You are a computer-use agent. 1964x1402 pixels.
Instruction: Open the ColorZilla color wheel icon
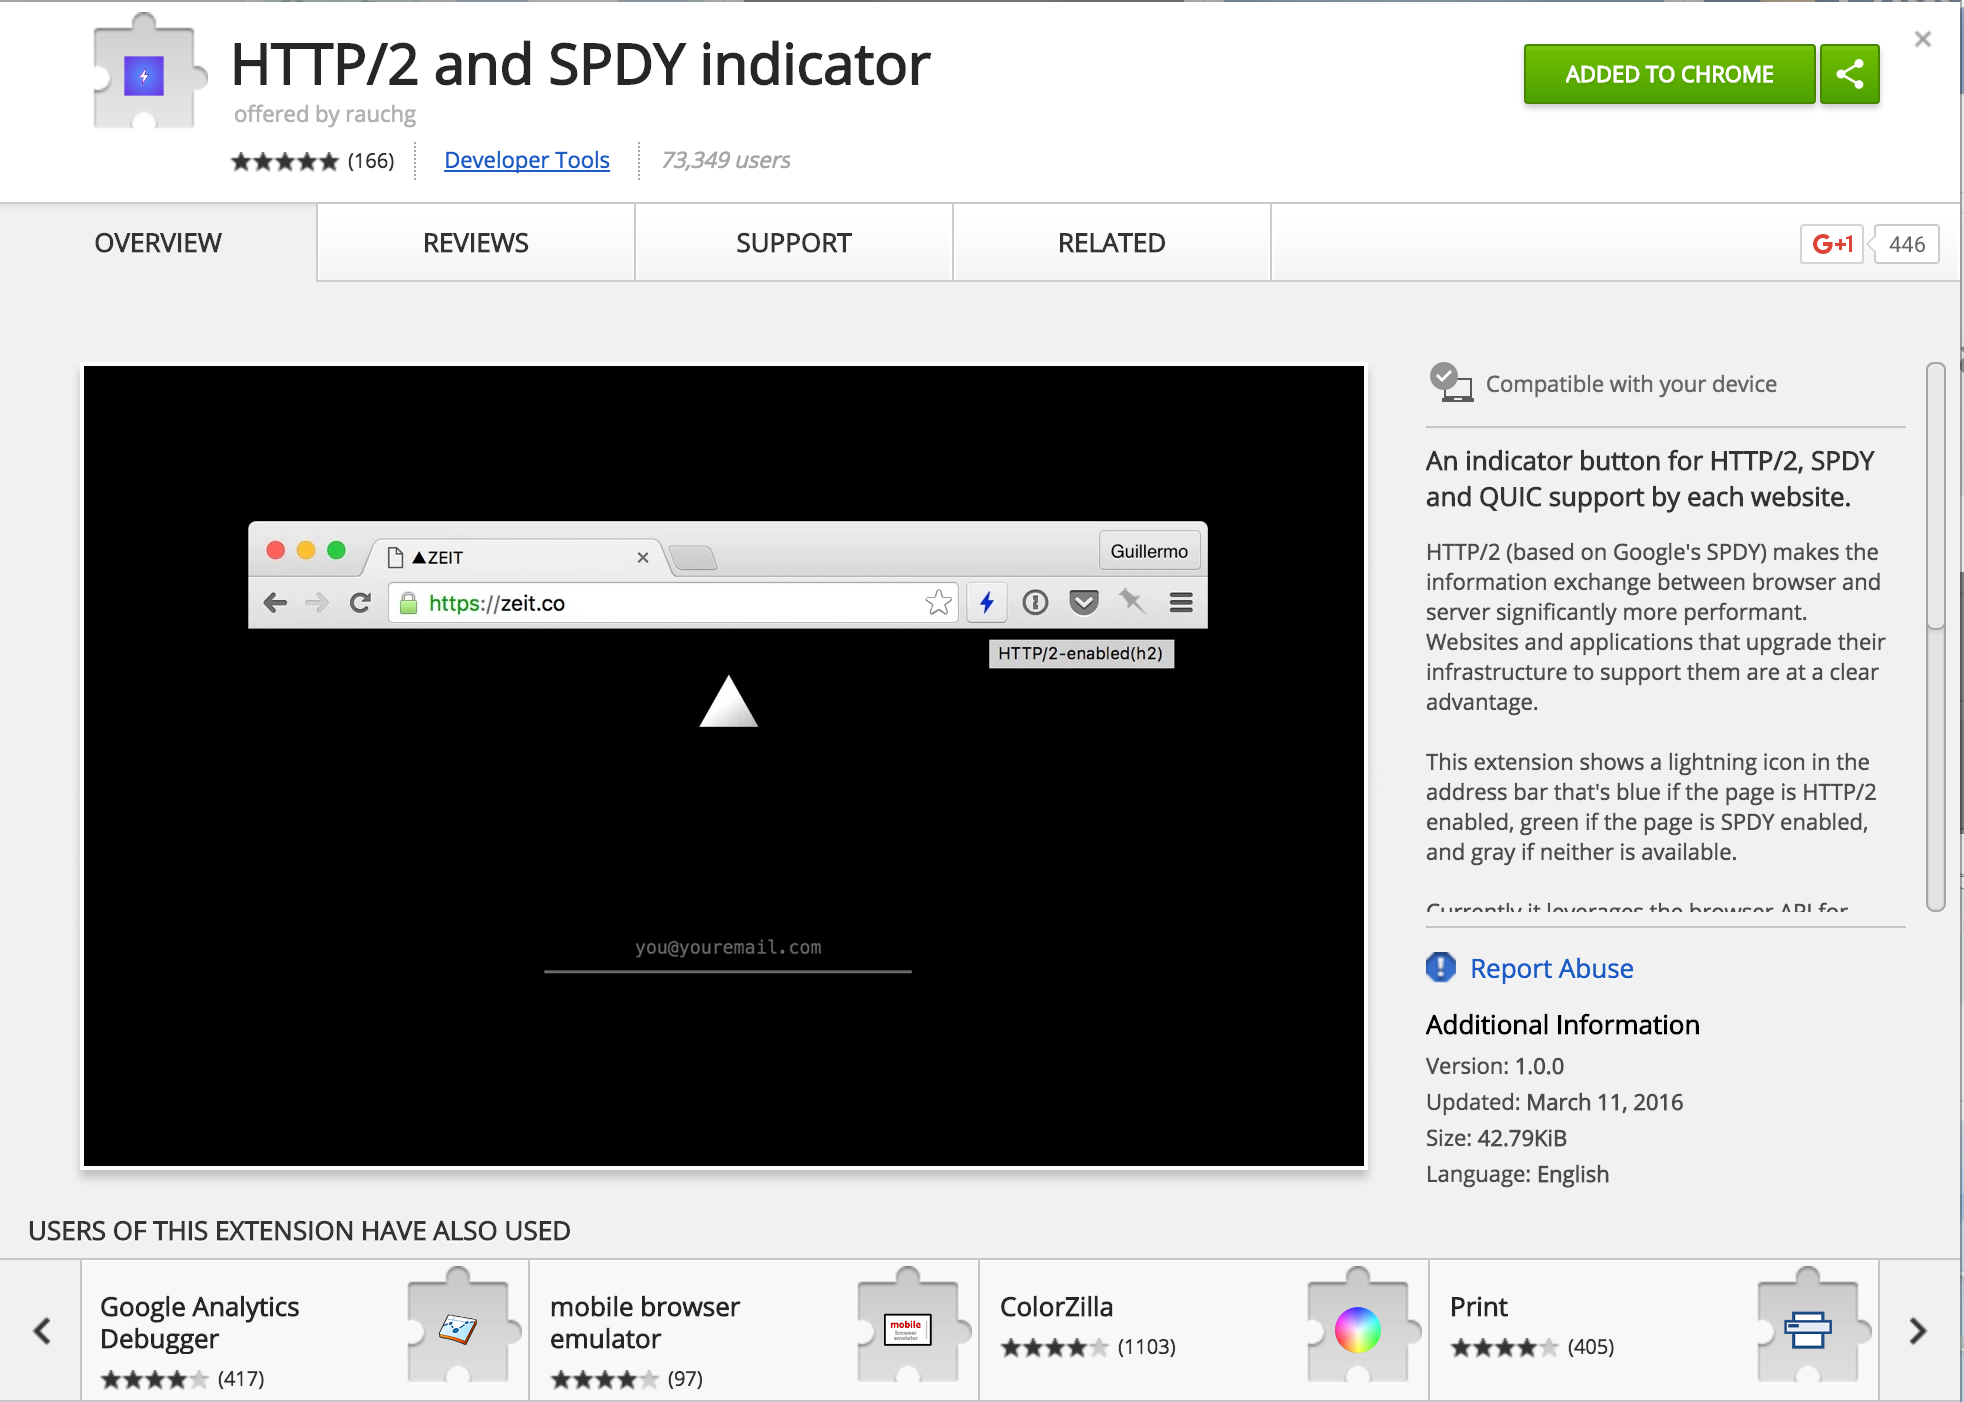click(x=1357, y=1329)
